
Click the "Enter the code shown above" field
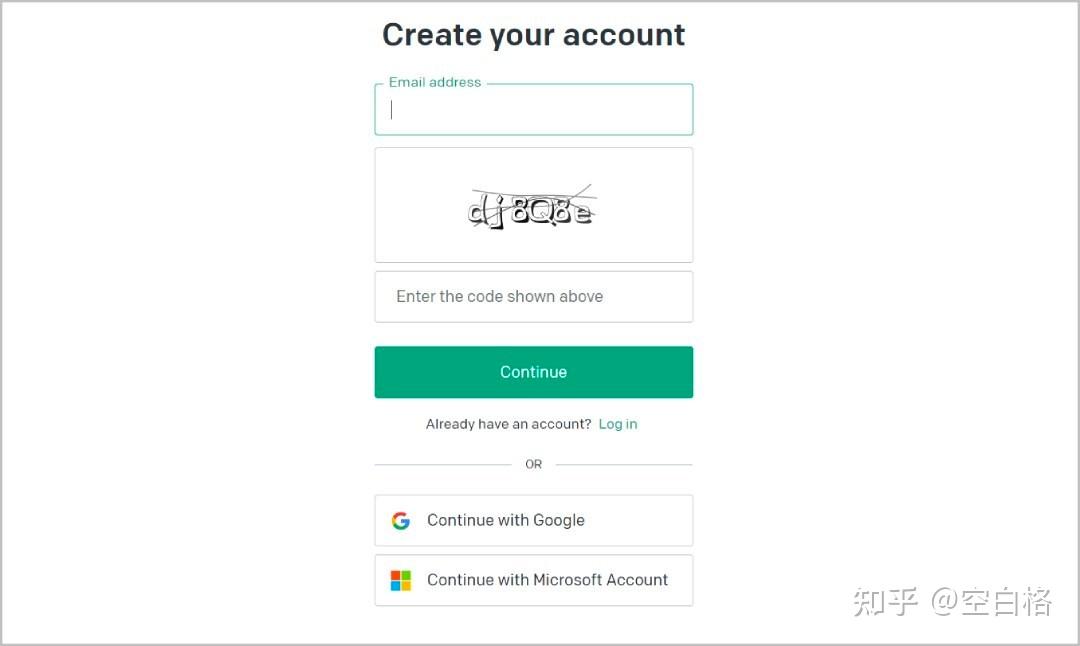[x=533, y=297]
